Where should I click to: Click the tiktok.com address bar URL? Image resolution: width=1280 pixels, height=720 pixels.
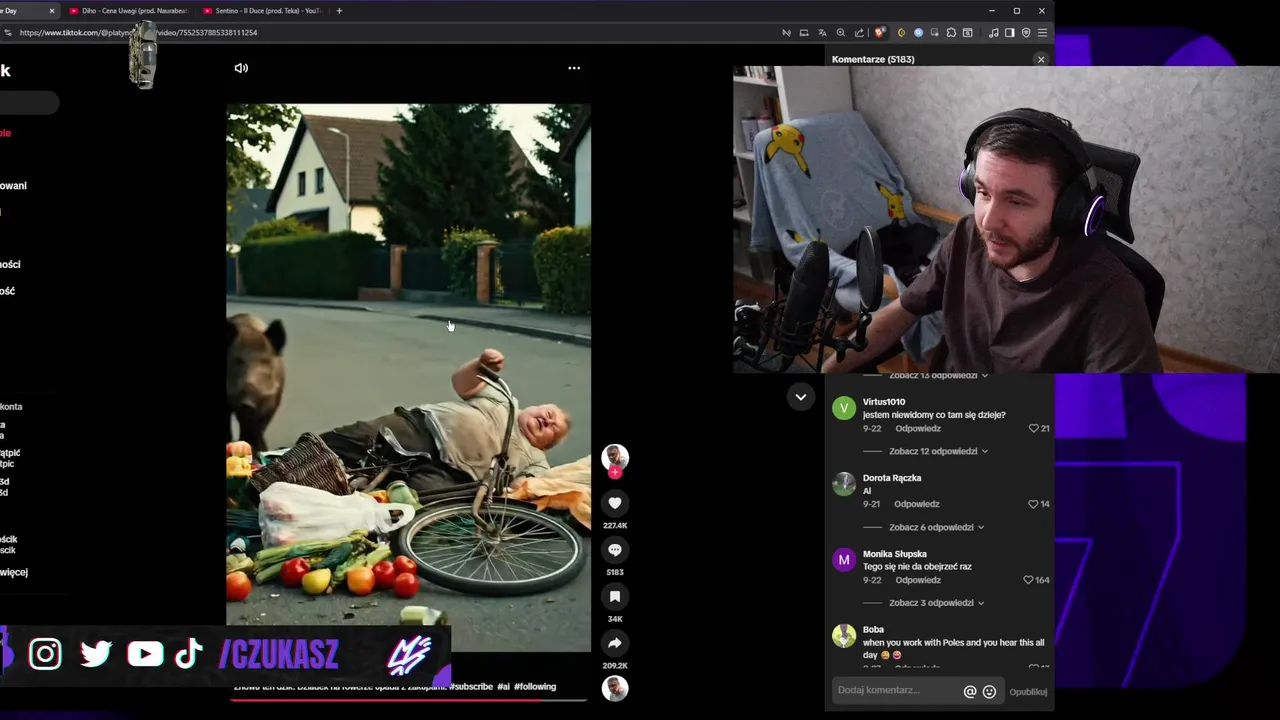pyautogui.click(x=138, y=32)
